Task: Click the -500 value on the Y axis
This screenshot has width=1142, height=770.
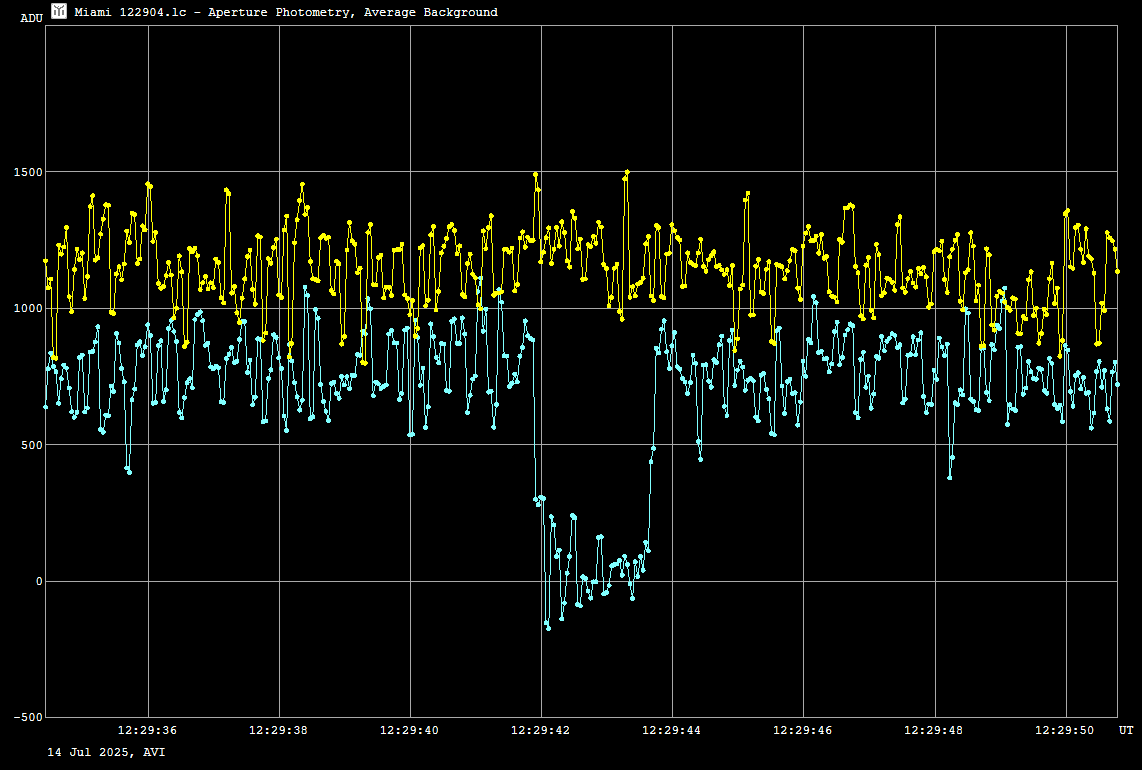Action: (27, 718)
